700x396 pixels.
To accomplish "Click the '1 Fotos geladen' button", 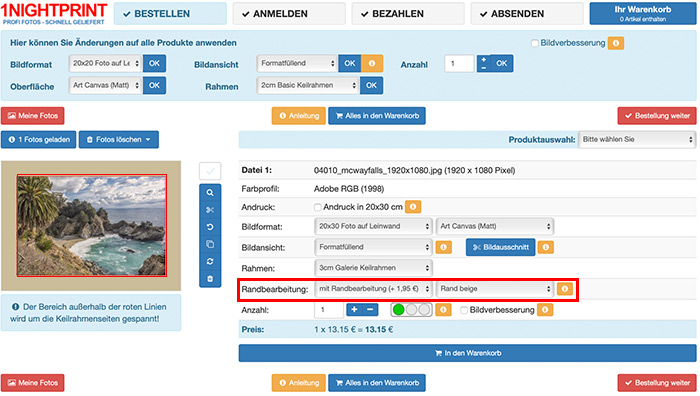I will [39, 139].
